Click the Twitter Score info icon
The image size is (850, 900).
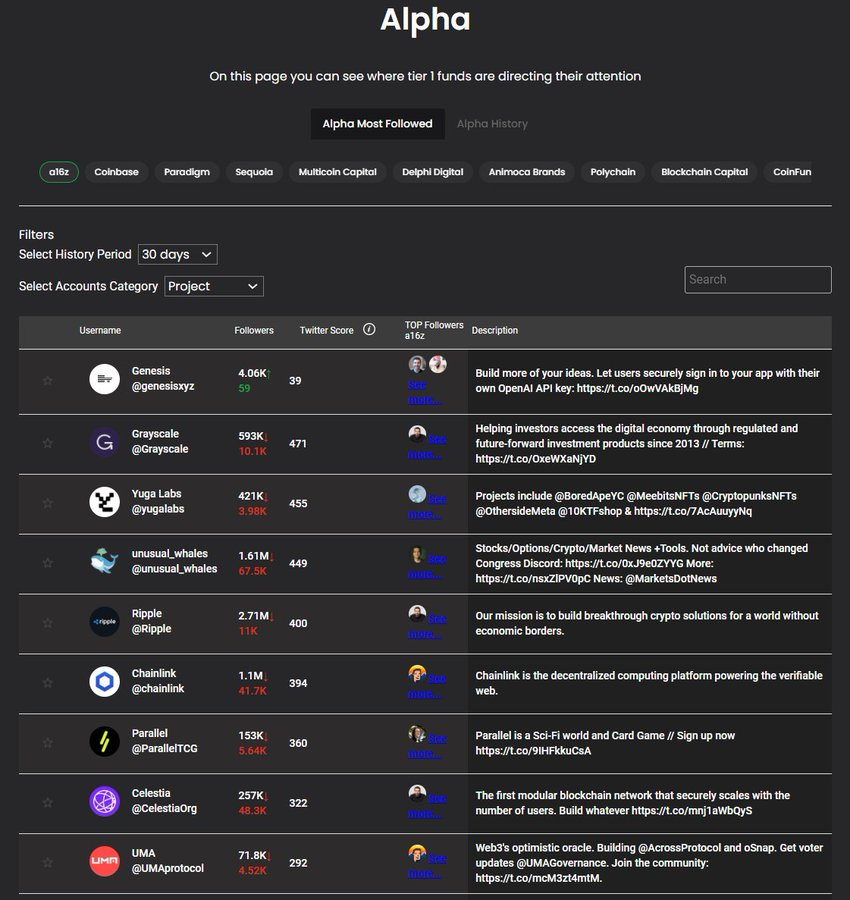tap(369, 329)
